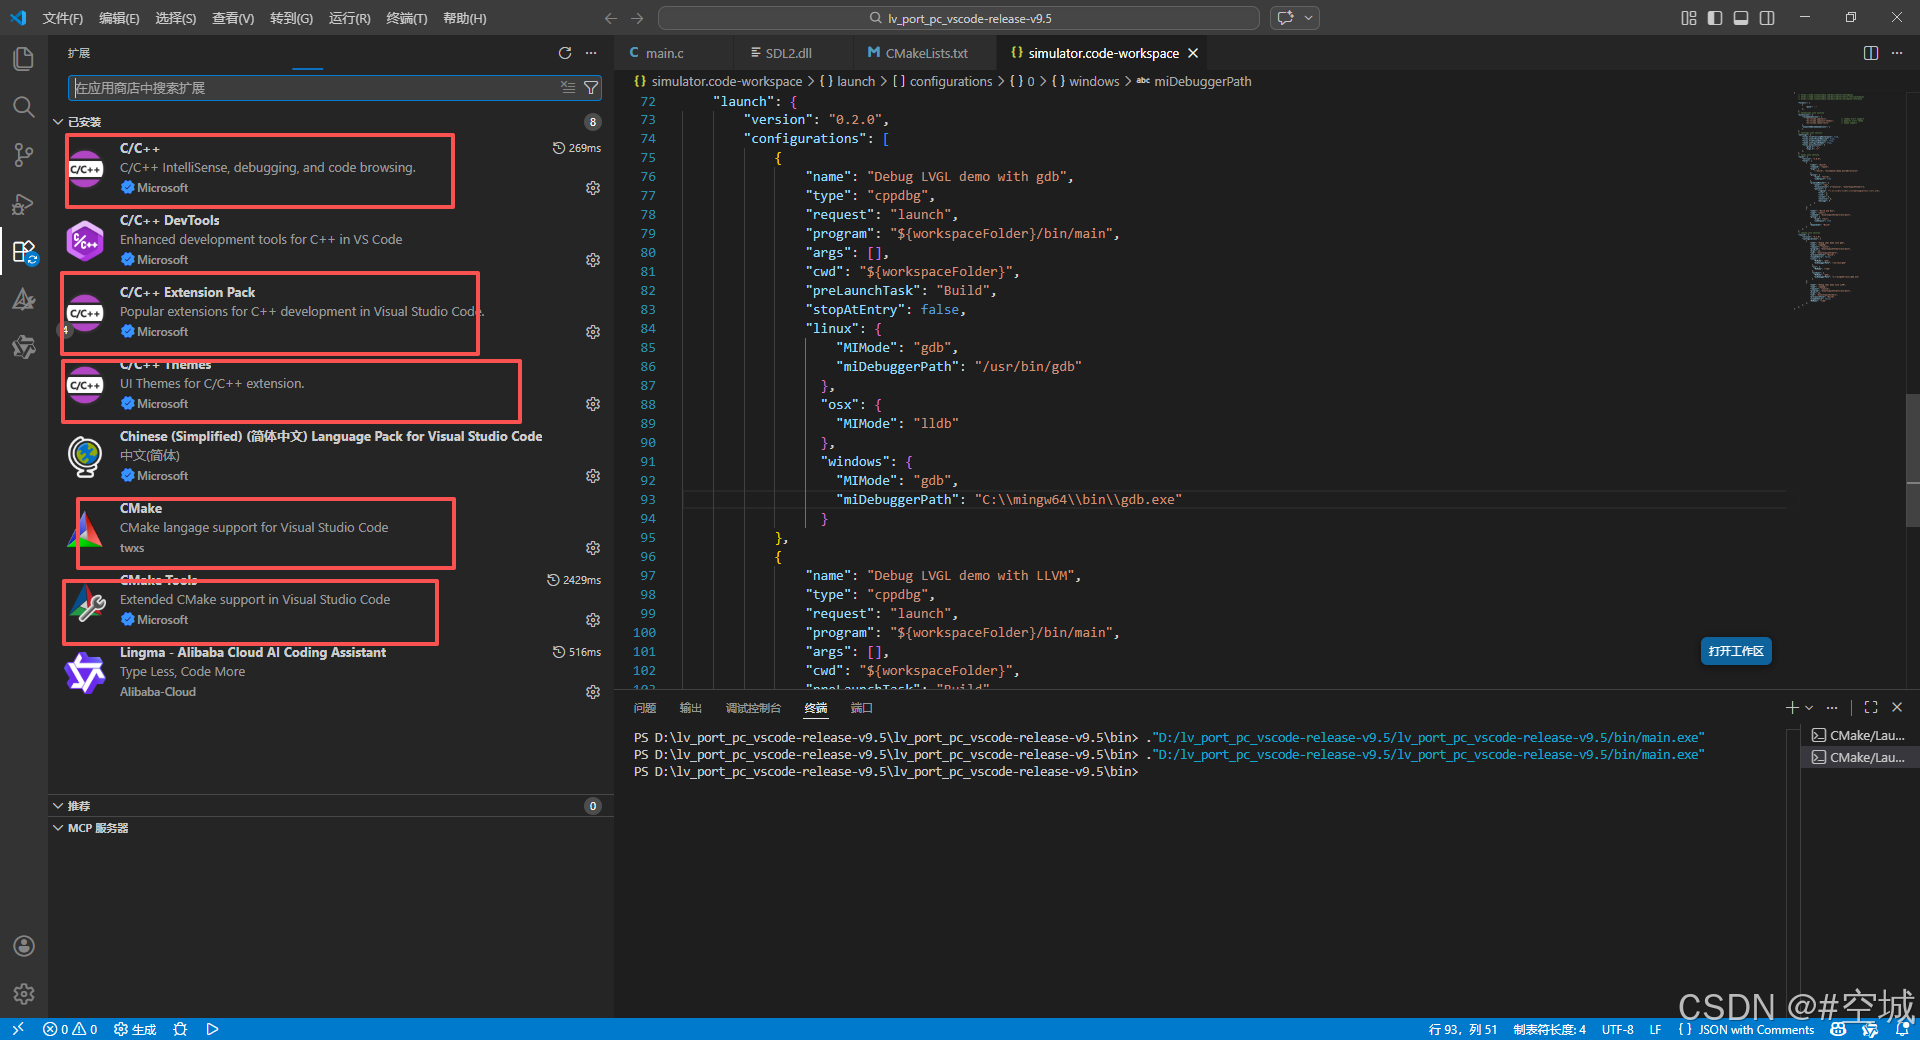
Task: Open terminal panel more actions ellipsis
Action: (x=1832, y=708)
